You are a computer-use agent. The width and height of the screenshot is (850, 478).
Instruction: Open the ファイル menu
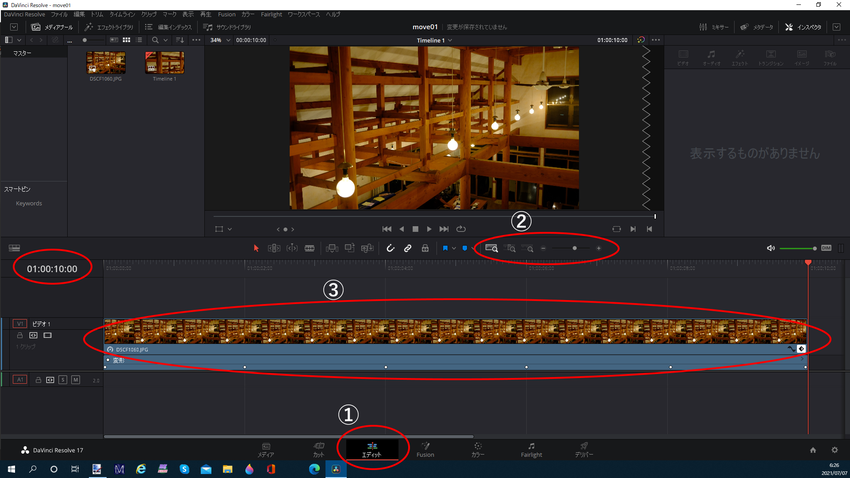tap(59, 15)
